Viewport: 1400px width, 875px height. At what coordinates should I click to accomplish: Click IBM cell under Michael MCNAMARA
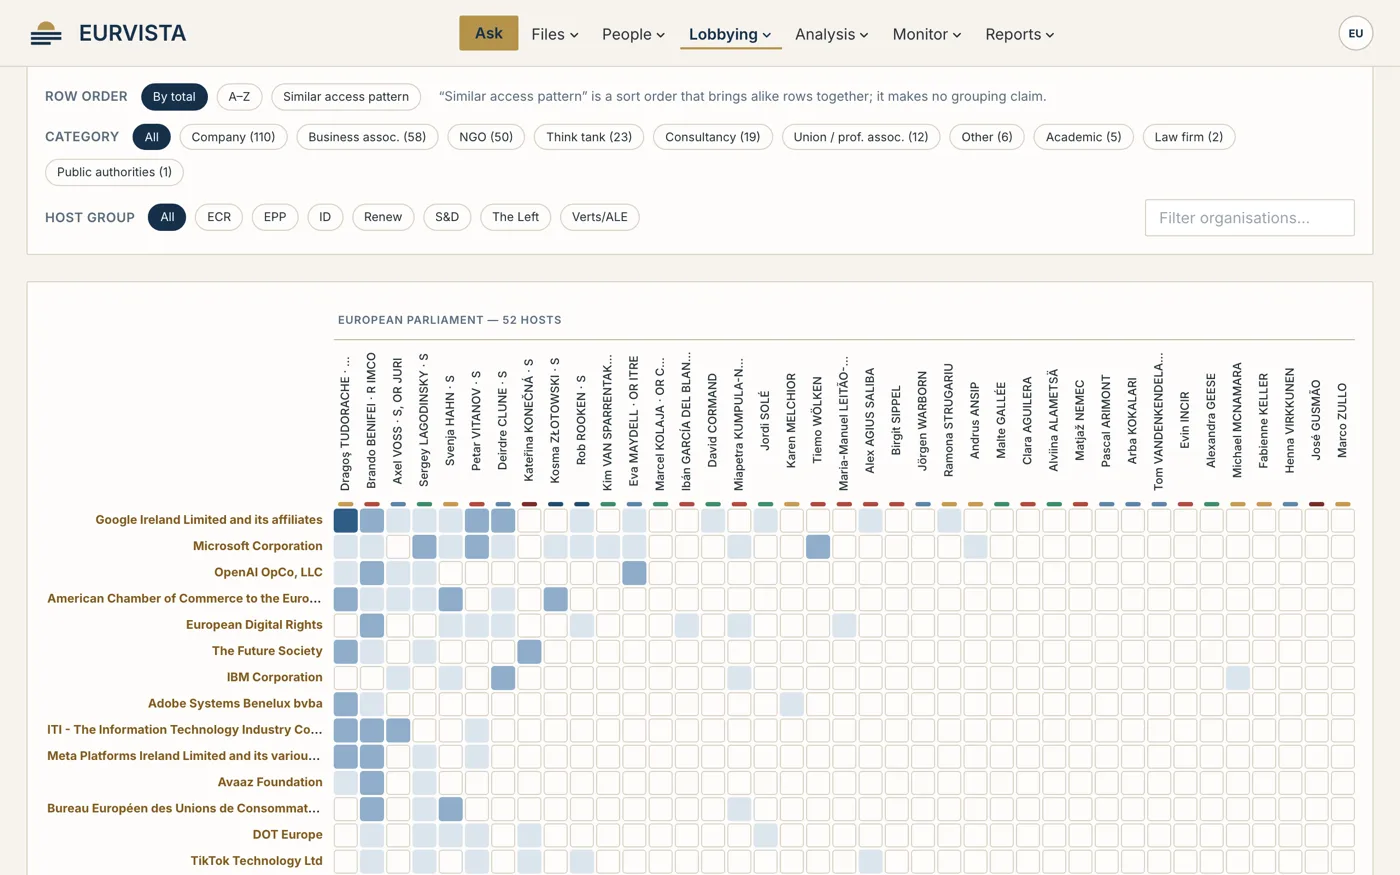click(x=1237, y=677)
